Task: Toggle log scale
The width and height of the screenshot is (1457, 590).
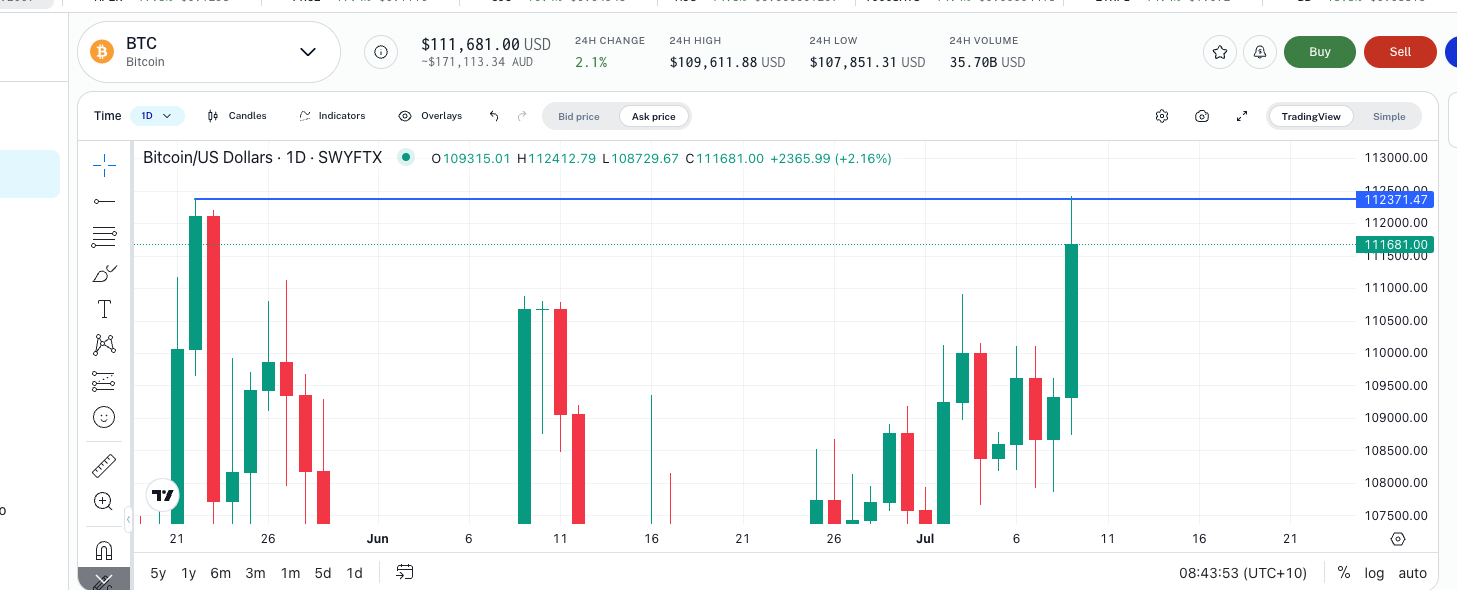Action: [x=1374, y=573]
